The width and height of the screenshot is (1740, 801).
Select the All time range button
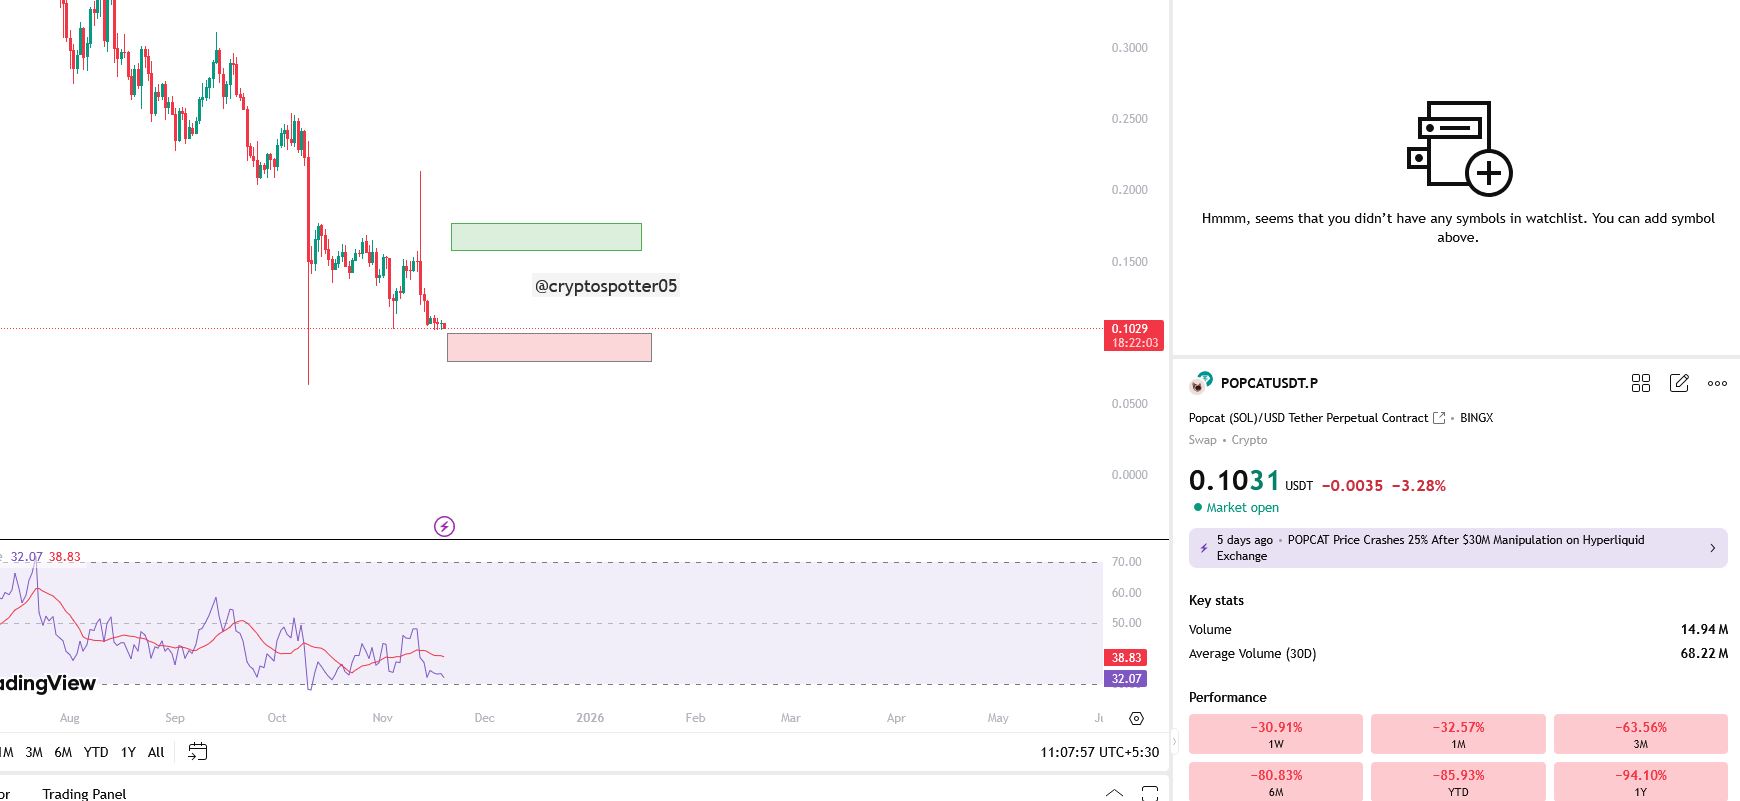tap(156, 752)
